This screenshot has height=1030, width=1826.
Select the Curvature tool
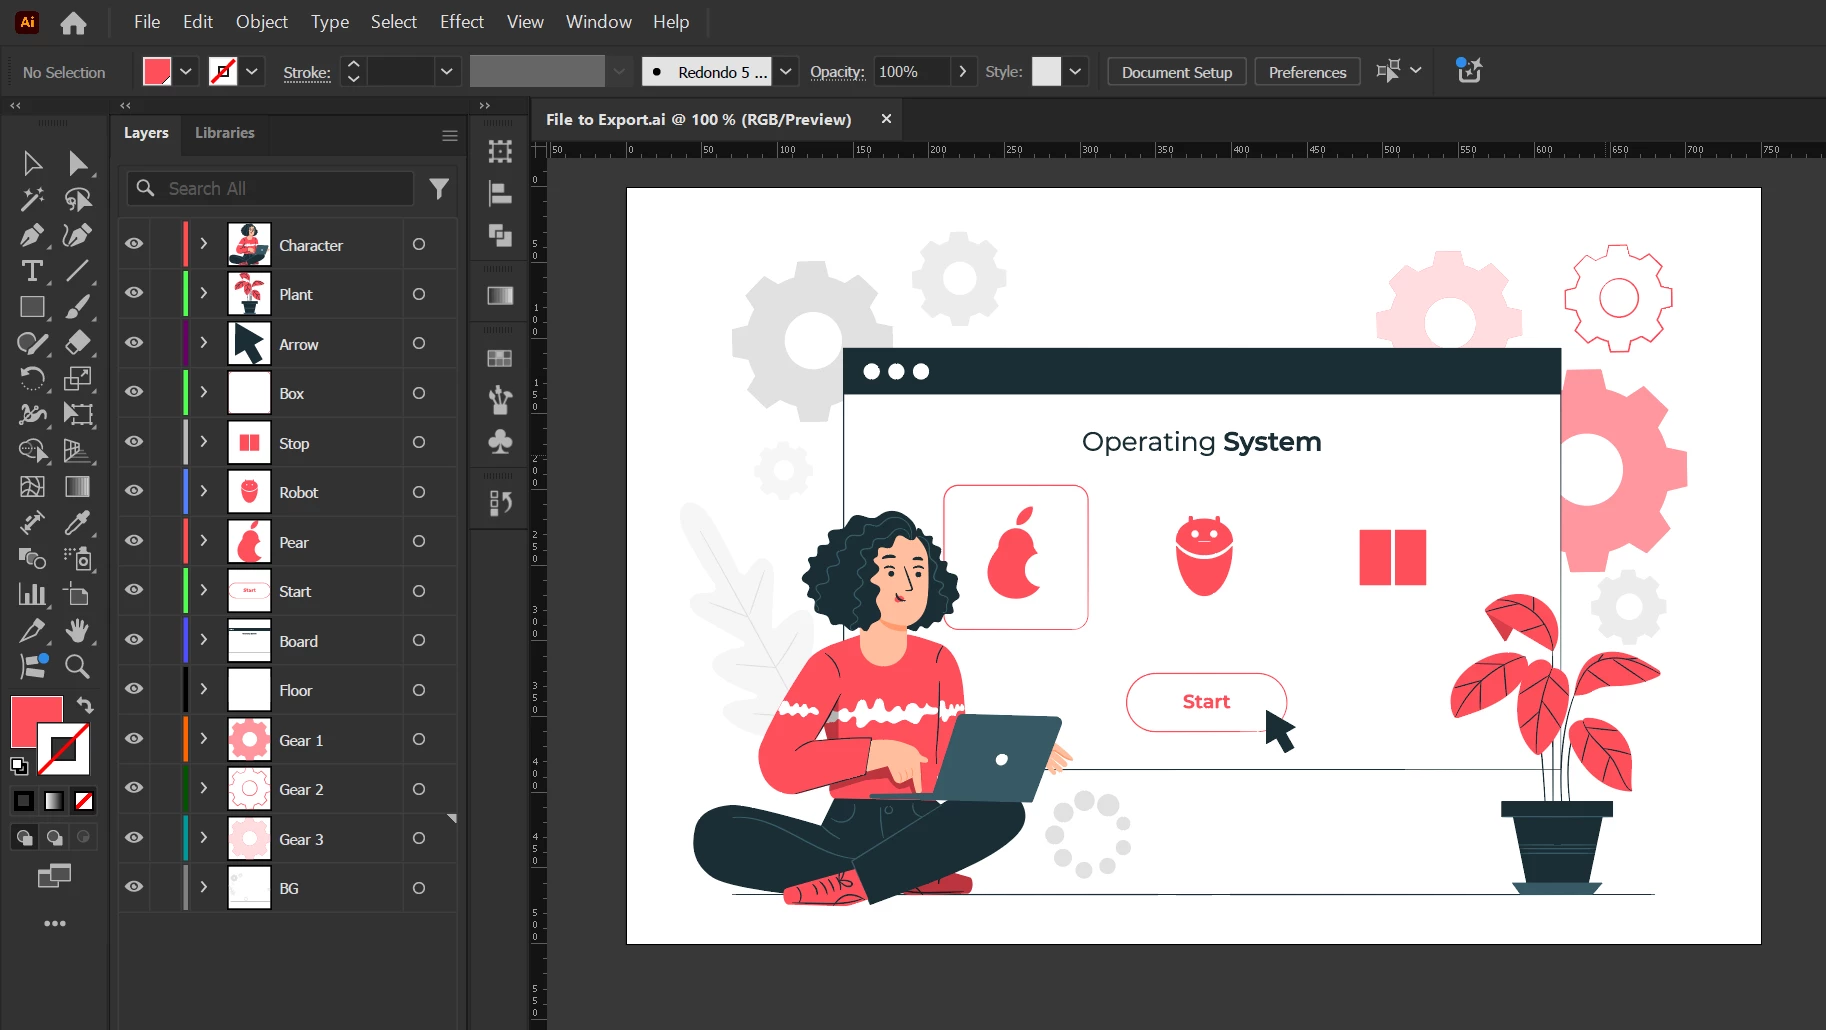point(78,235)
